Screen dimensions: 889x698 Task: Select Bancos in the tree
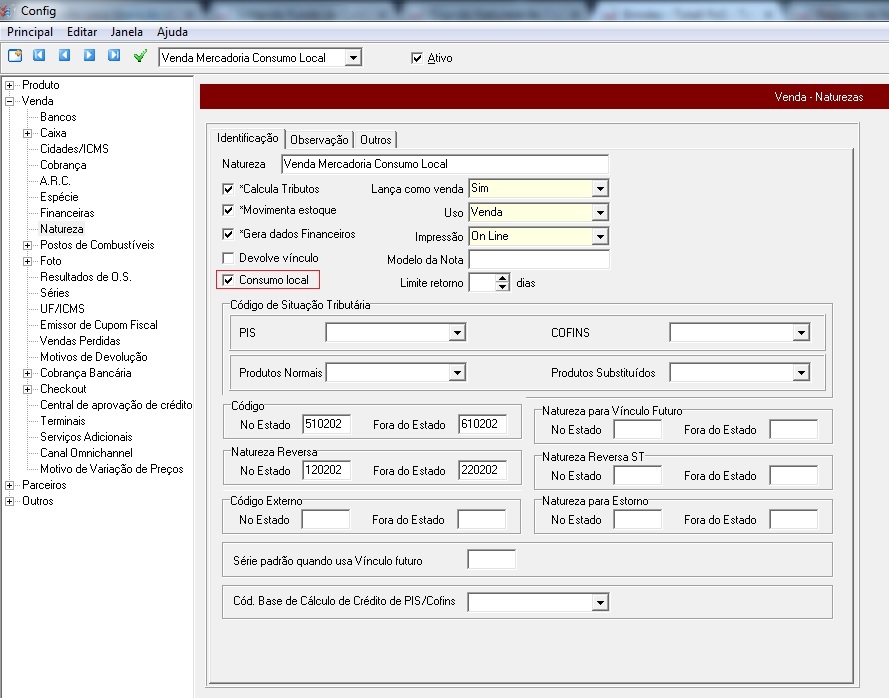(58, 117)
